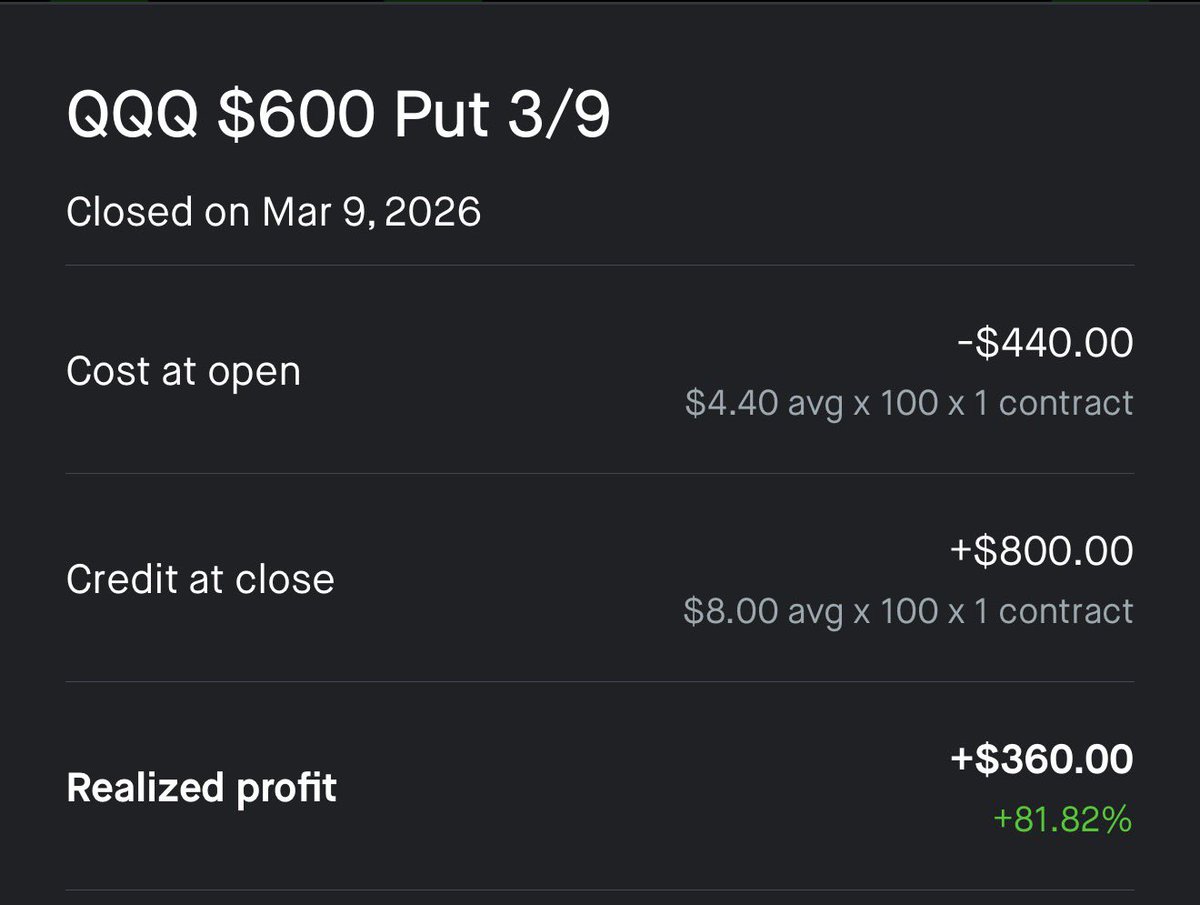Click the $4.40 avg contract breakdown
Viewport: 1200px width, 905px height.
tap(909, 403)
